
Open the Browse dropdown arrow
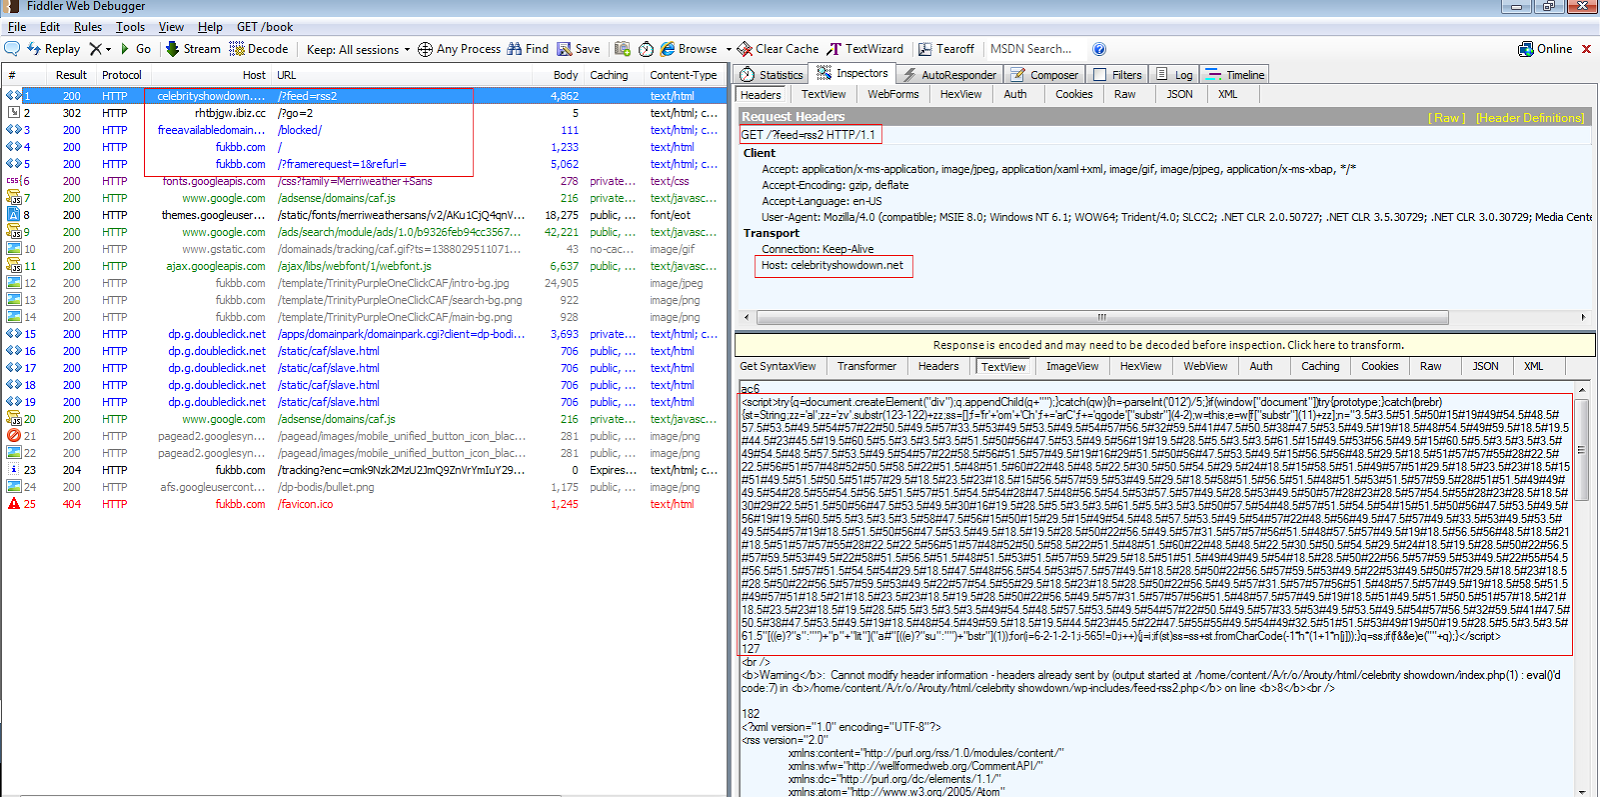728,49
